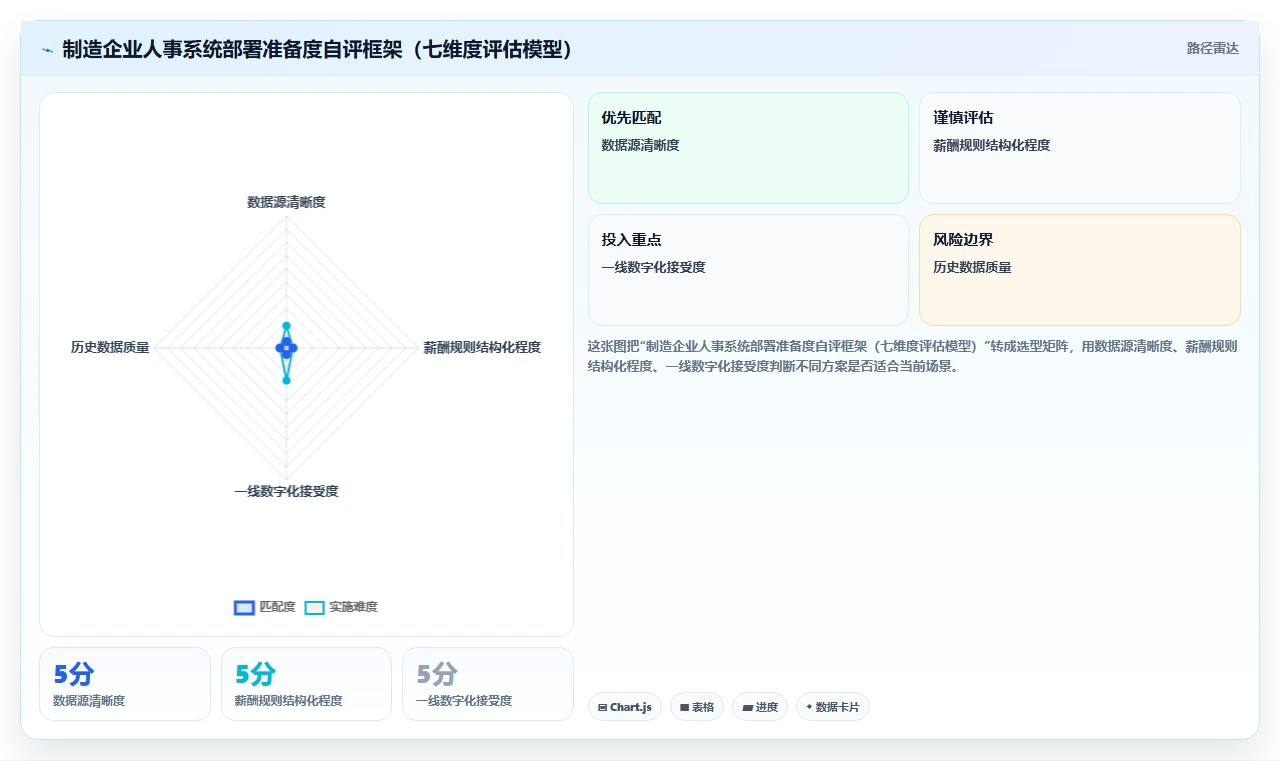Select the 表格 tag label

[703, 707]
